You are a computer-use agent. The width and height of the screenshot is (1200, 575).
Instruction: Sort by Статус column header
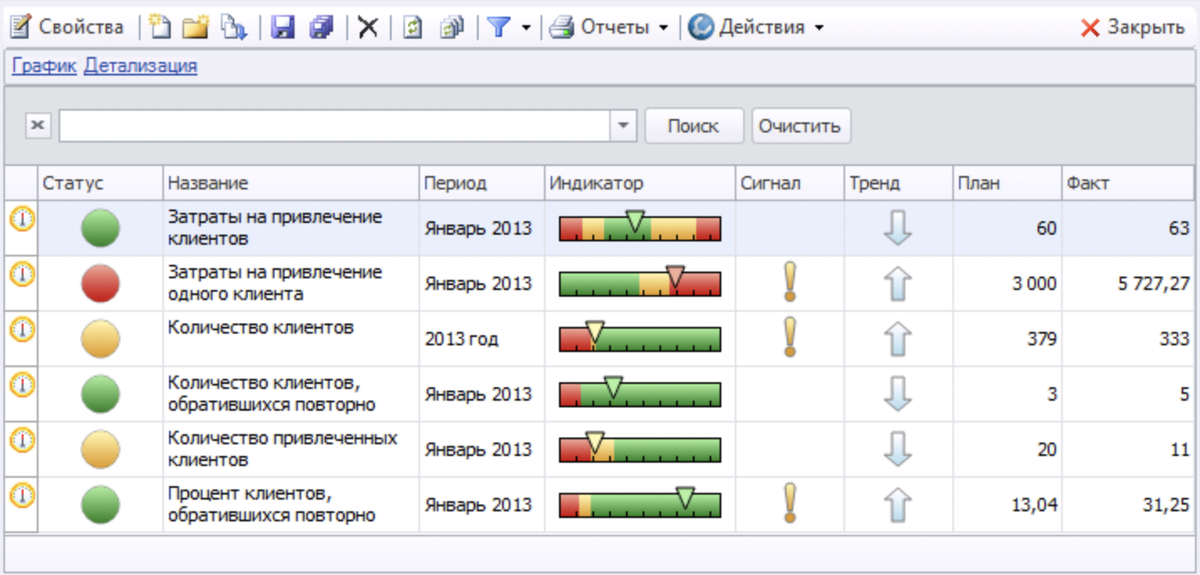click(100, 183)
